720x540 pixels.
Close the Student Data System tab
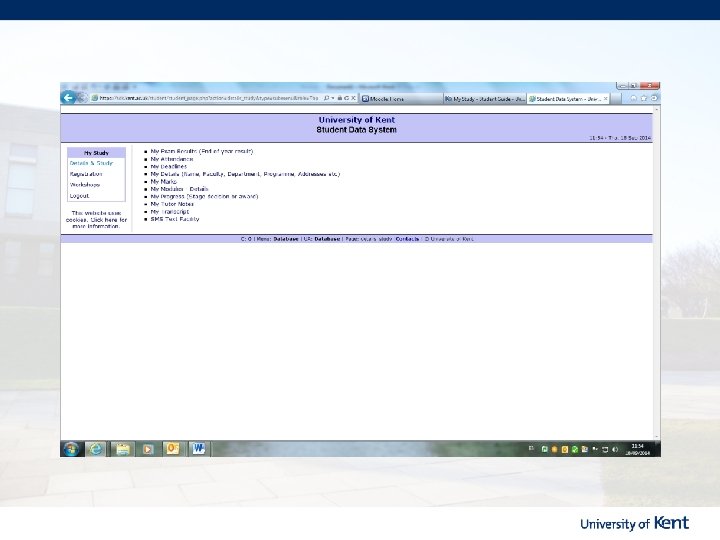[606, 99]
